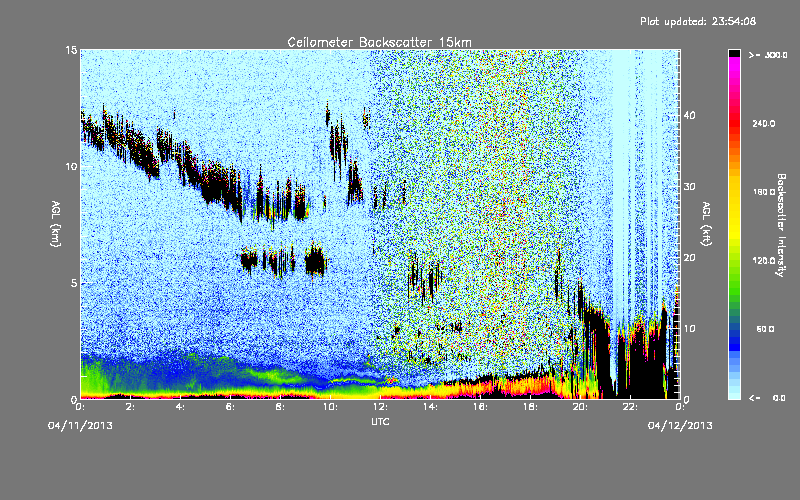Click the colorbar value 240.0
Image resolution: width=800 pixels, height=500 pixels.
coord(764,124)
